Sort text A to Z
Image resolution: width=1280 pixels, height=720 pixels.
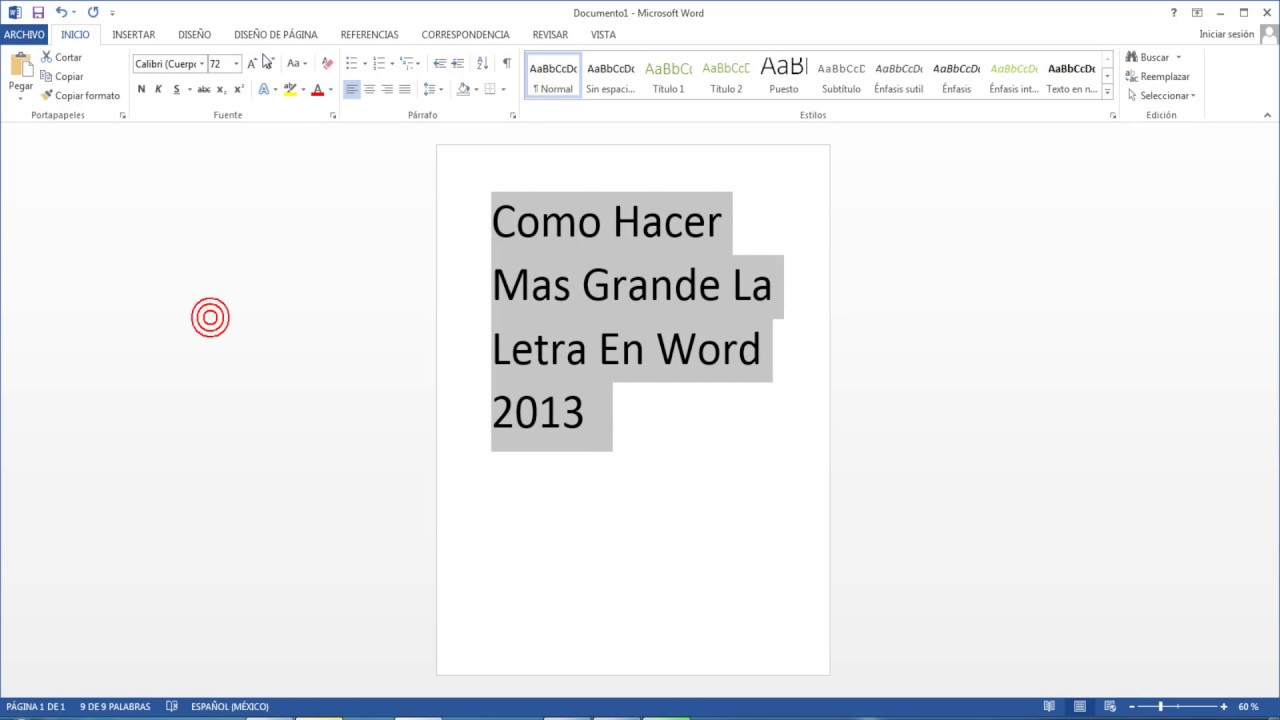(482, 63)
